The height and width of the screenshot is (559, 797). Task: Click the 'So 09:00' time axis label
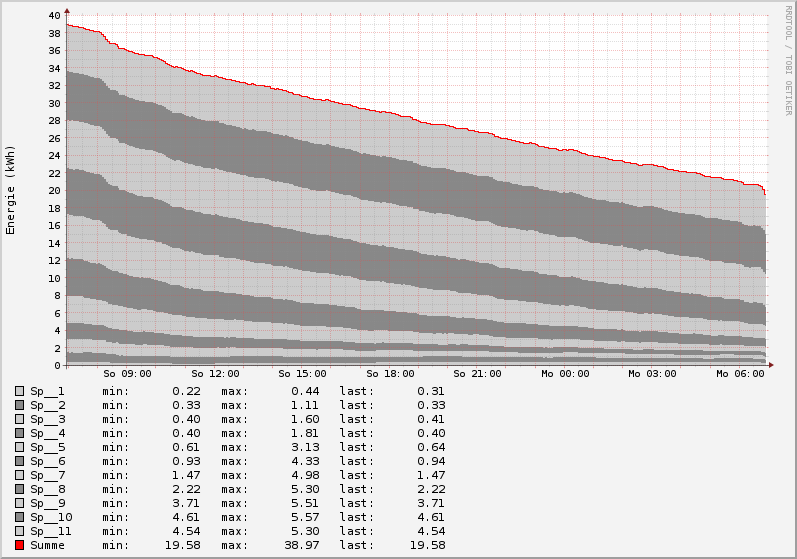(127, 374)
